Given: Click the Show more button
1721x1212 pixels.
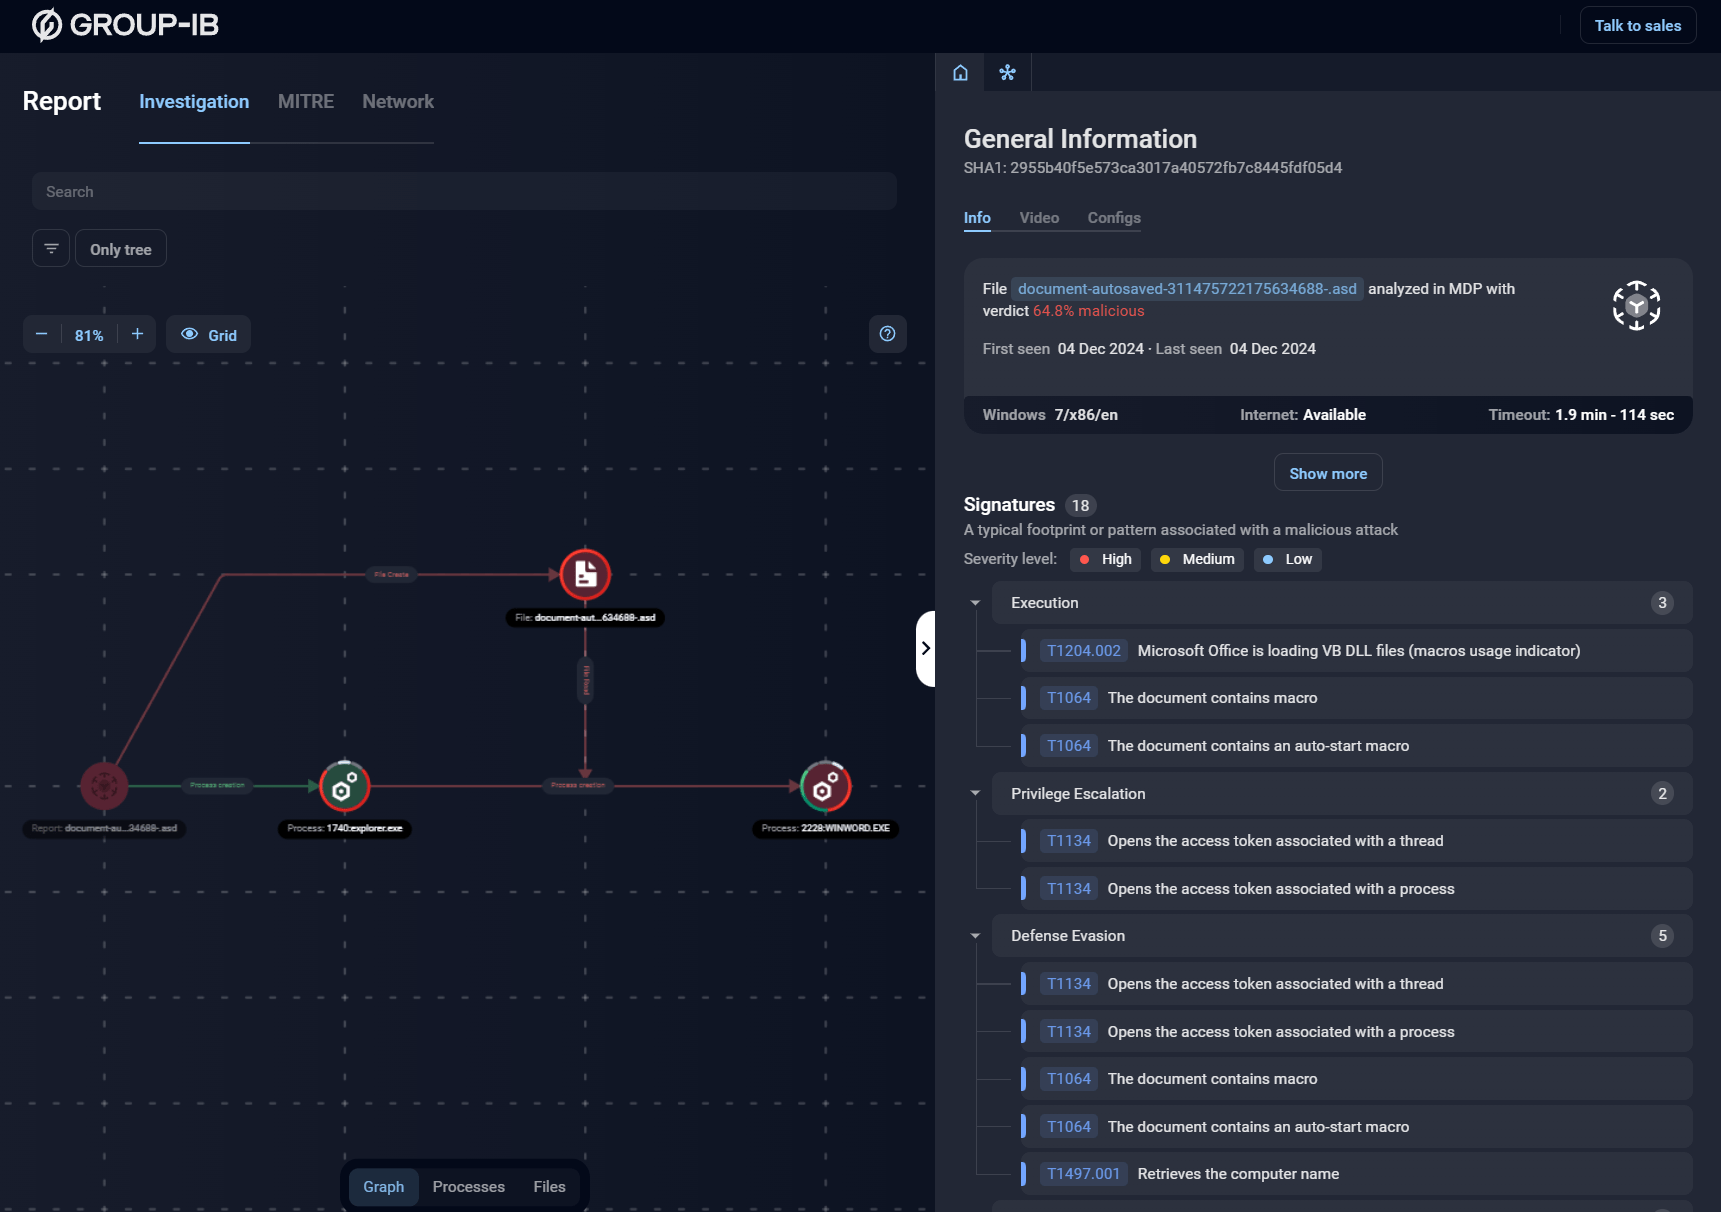Looking at the screenshot, I should pyautogui.click(x=1327, y=472).
